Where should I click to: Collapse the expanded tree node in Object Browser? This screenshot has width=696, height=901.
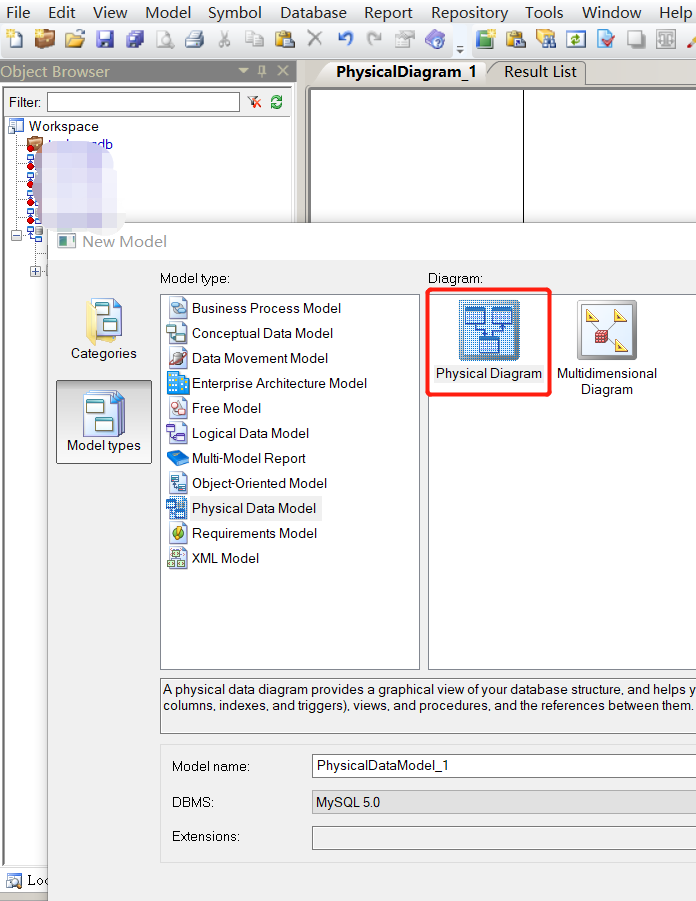(x=16, y=235)
